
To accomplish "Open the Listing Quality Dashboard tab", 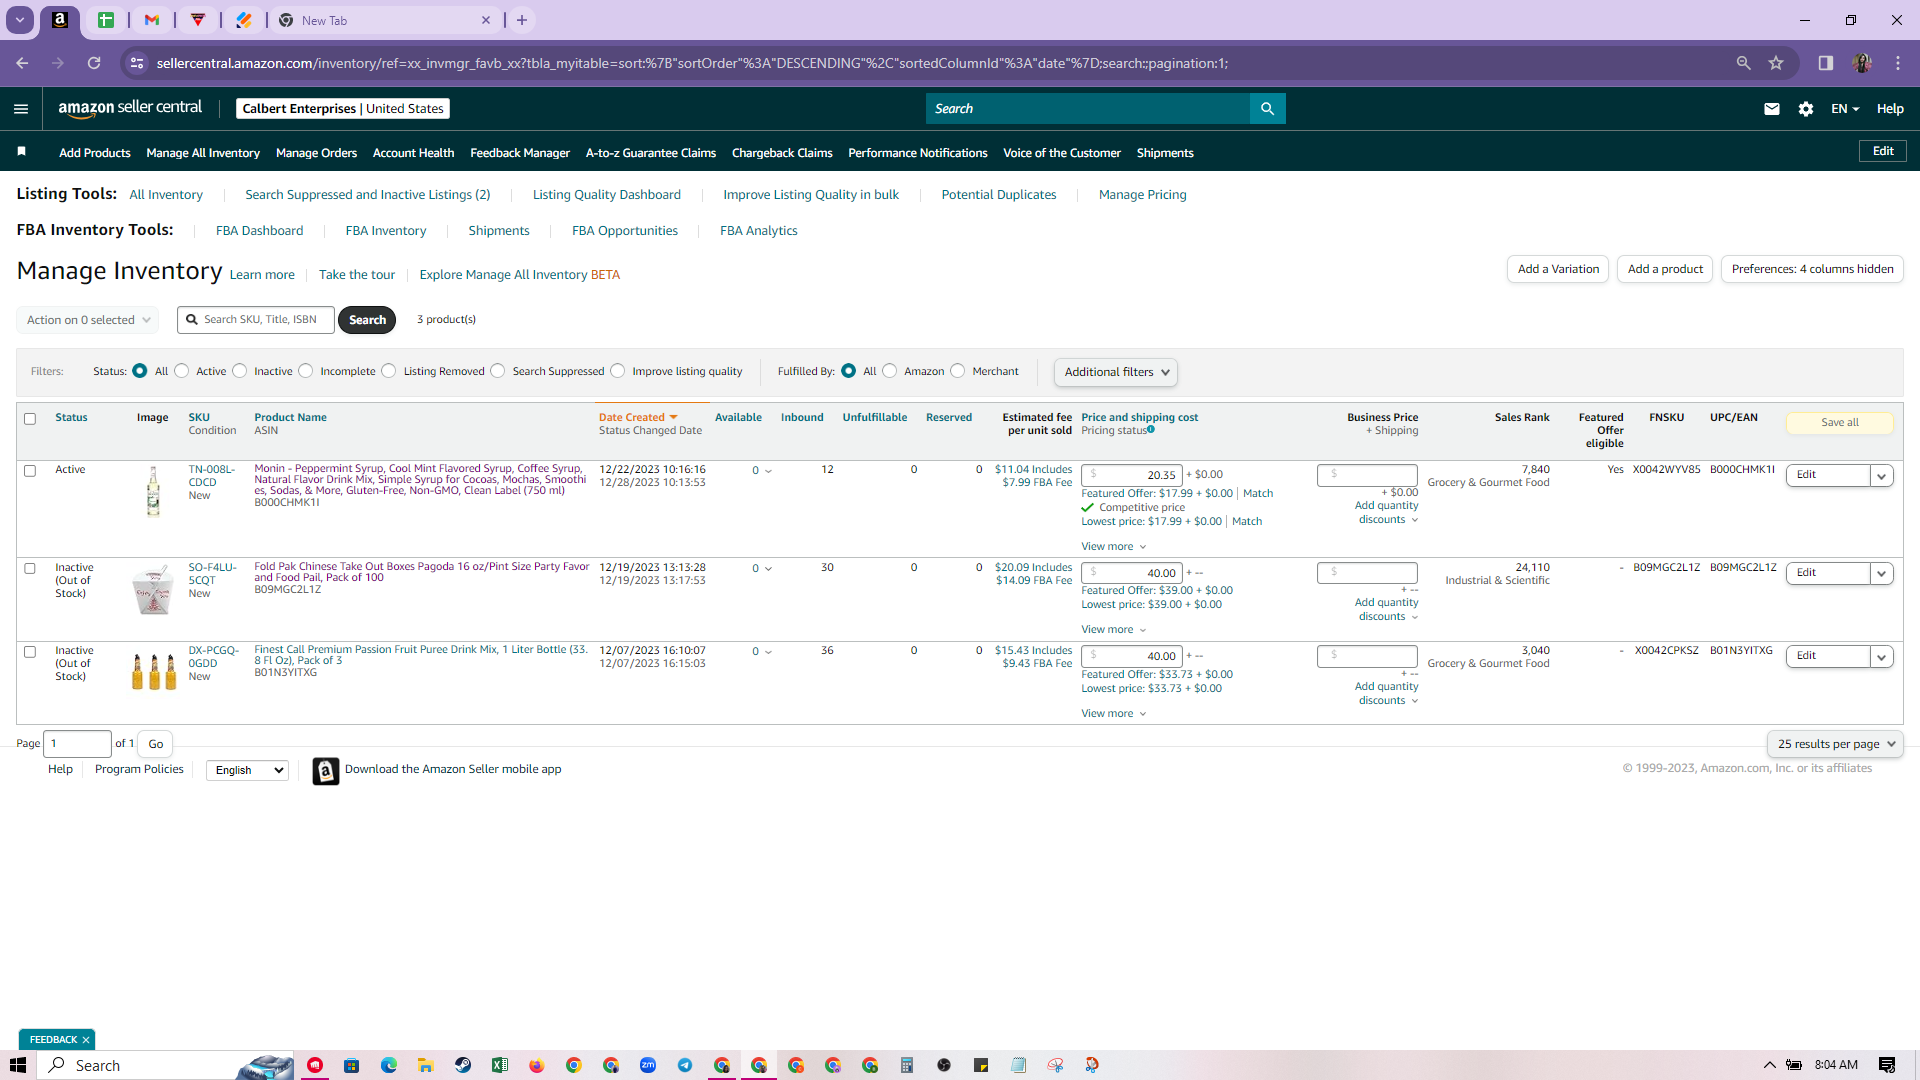I will pos(607,195).
